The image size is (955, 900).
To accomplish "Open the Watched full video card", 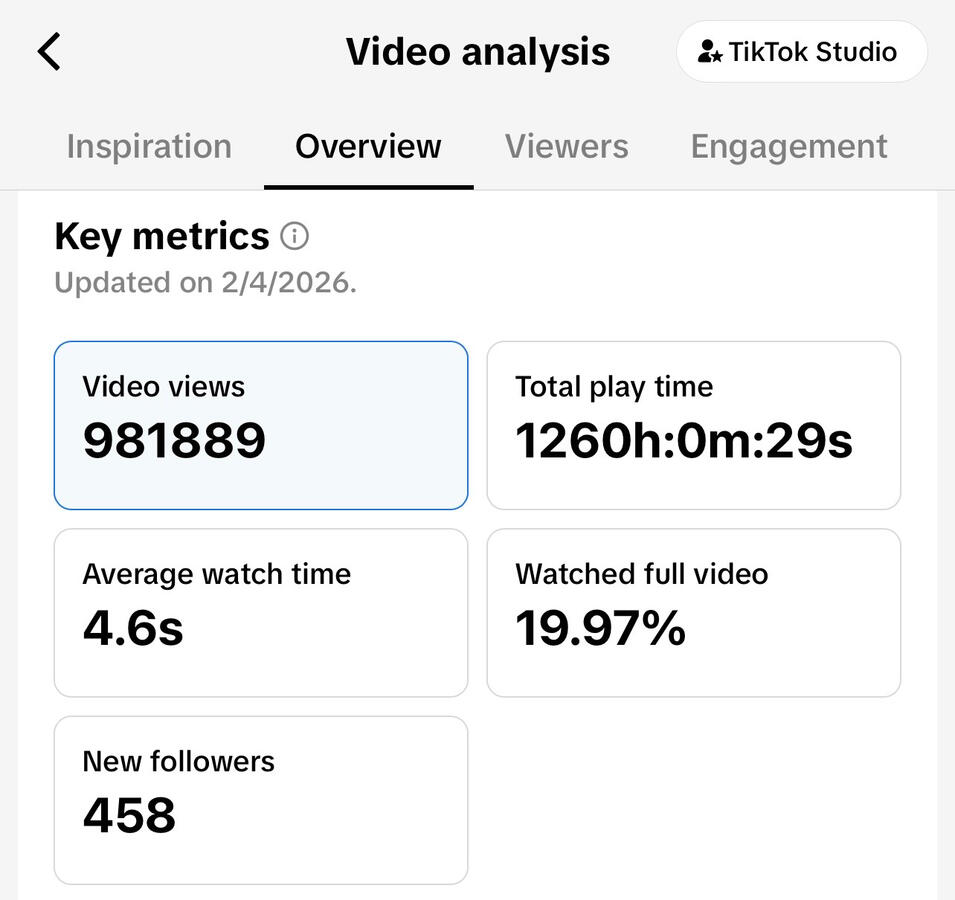I will (x=693, y=612).
